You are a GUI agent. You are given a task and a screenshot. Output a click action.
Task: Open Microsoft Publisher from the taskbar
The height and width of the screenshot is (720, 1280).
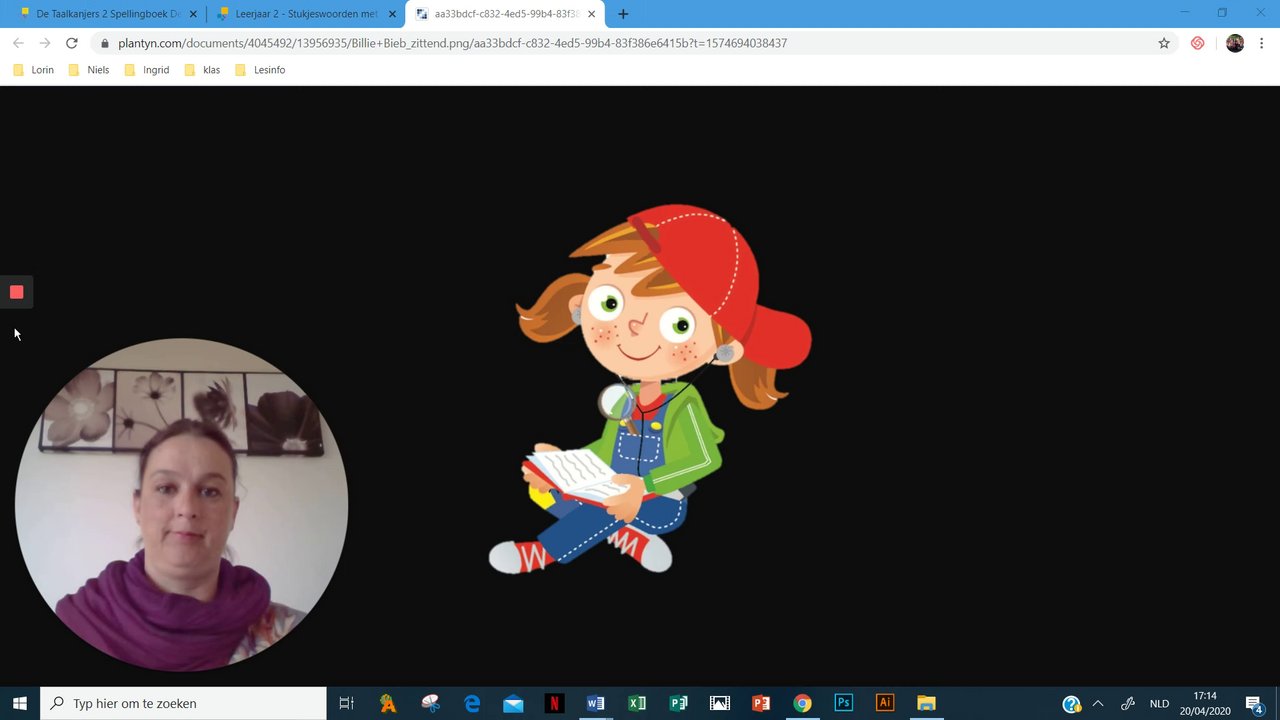[x=678, y=703]
